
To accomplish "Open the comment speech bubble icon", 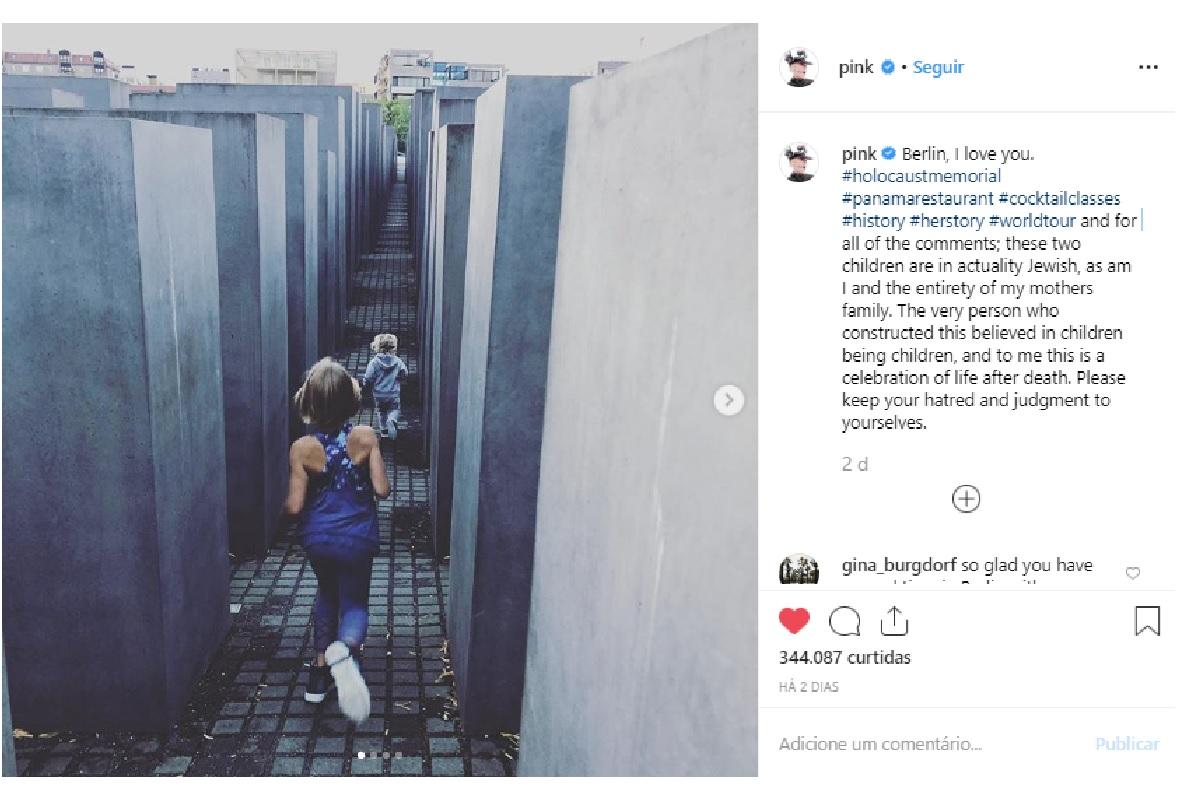I will tap(845, 622).
